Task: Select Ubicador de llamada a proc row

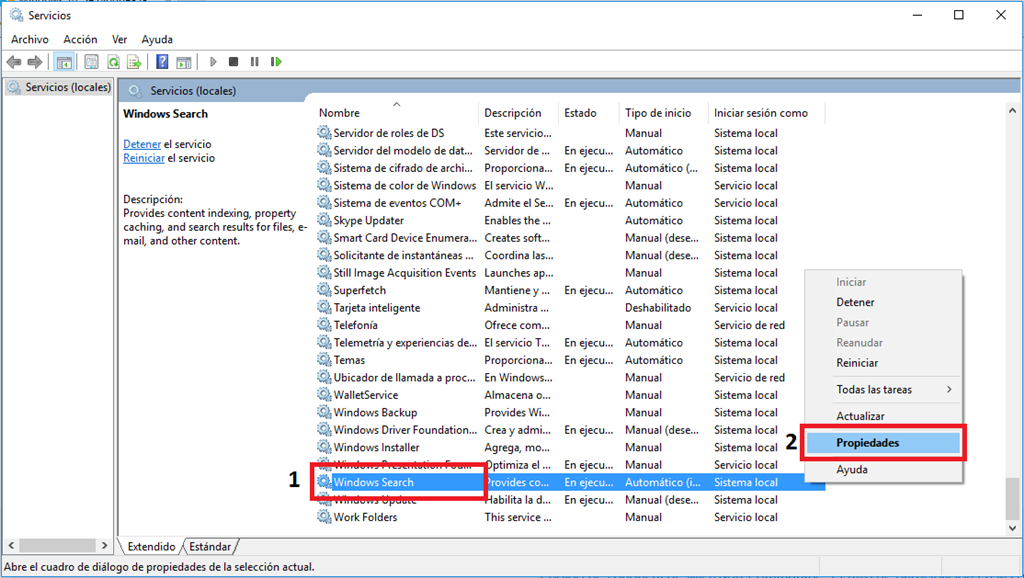Action: tap(570, 377)
